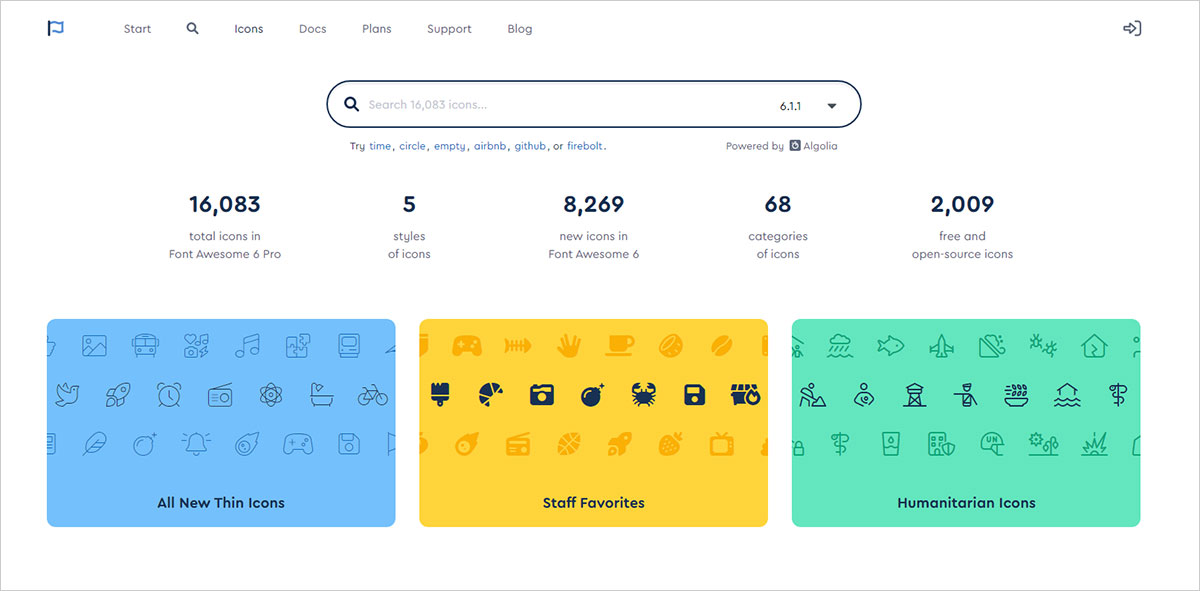Click the coffee mug icon in the yellow card
Screen dimensions: 1200x591
point(620,346)
